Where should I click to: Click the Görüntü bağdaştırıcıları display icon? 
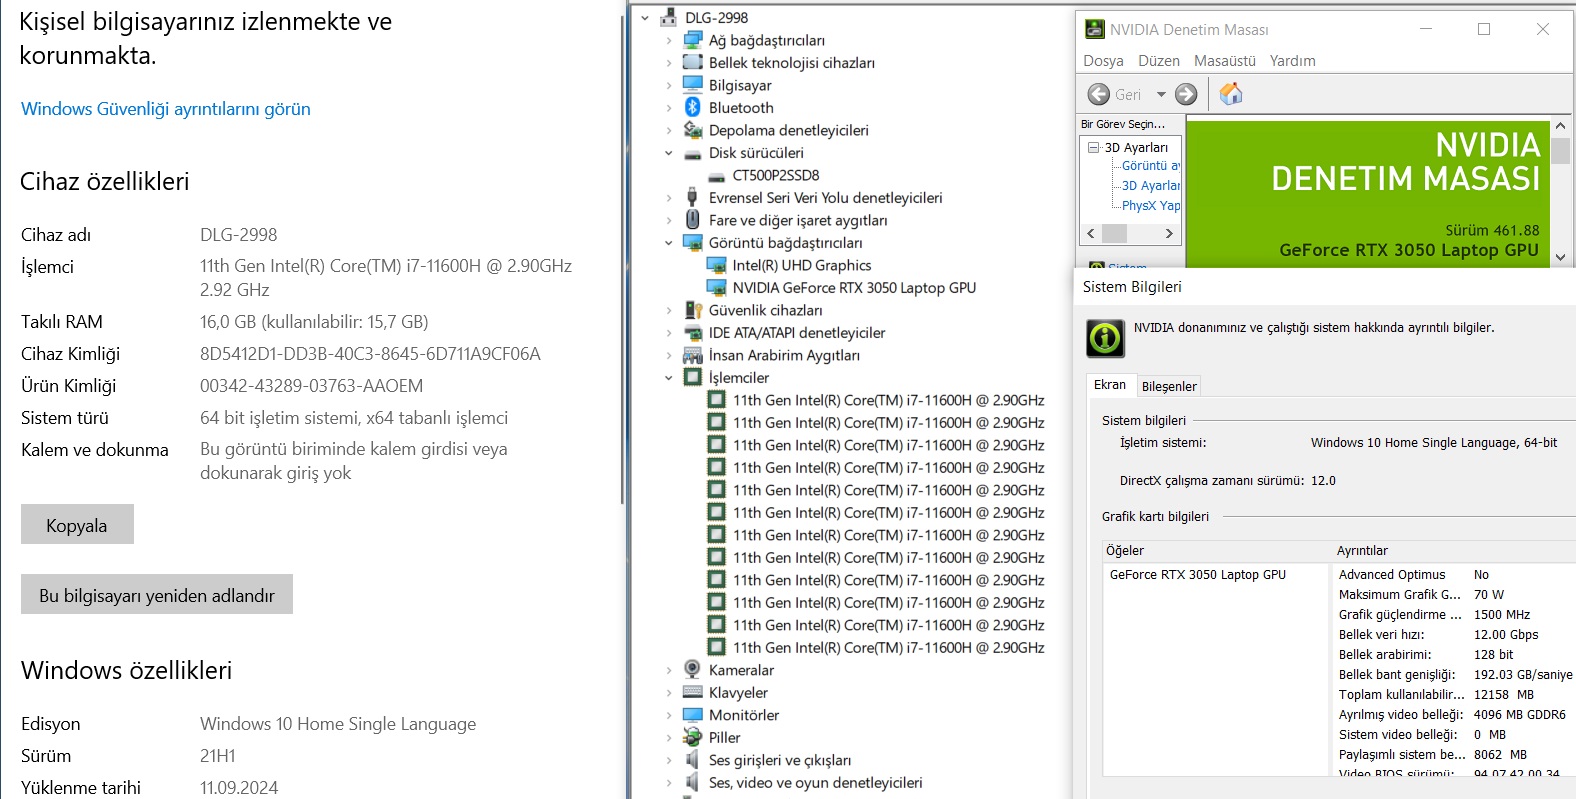(692, 242)
